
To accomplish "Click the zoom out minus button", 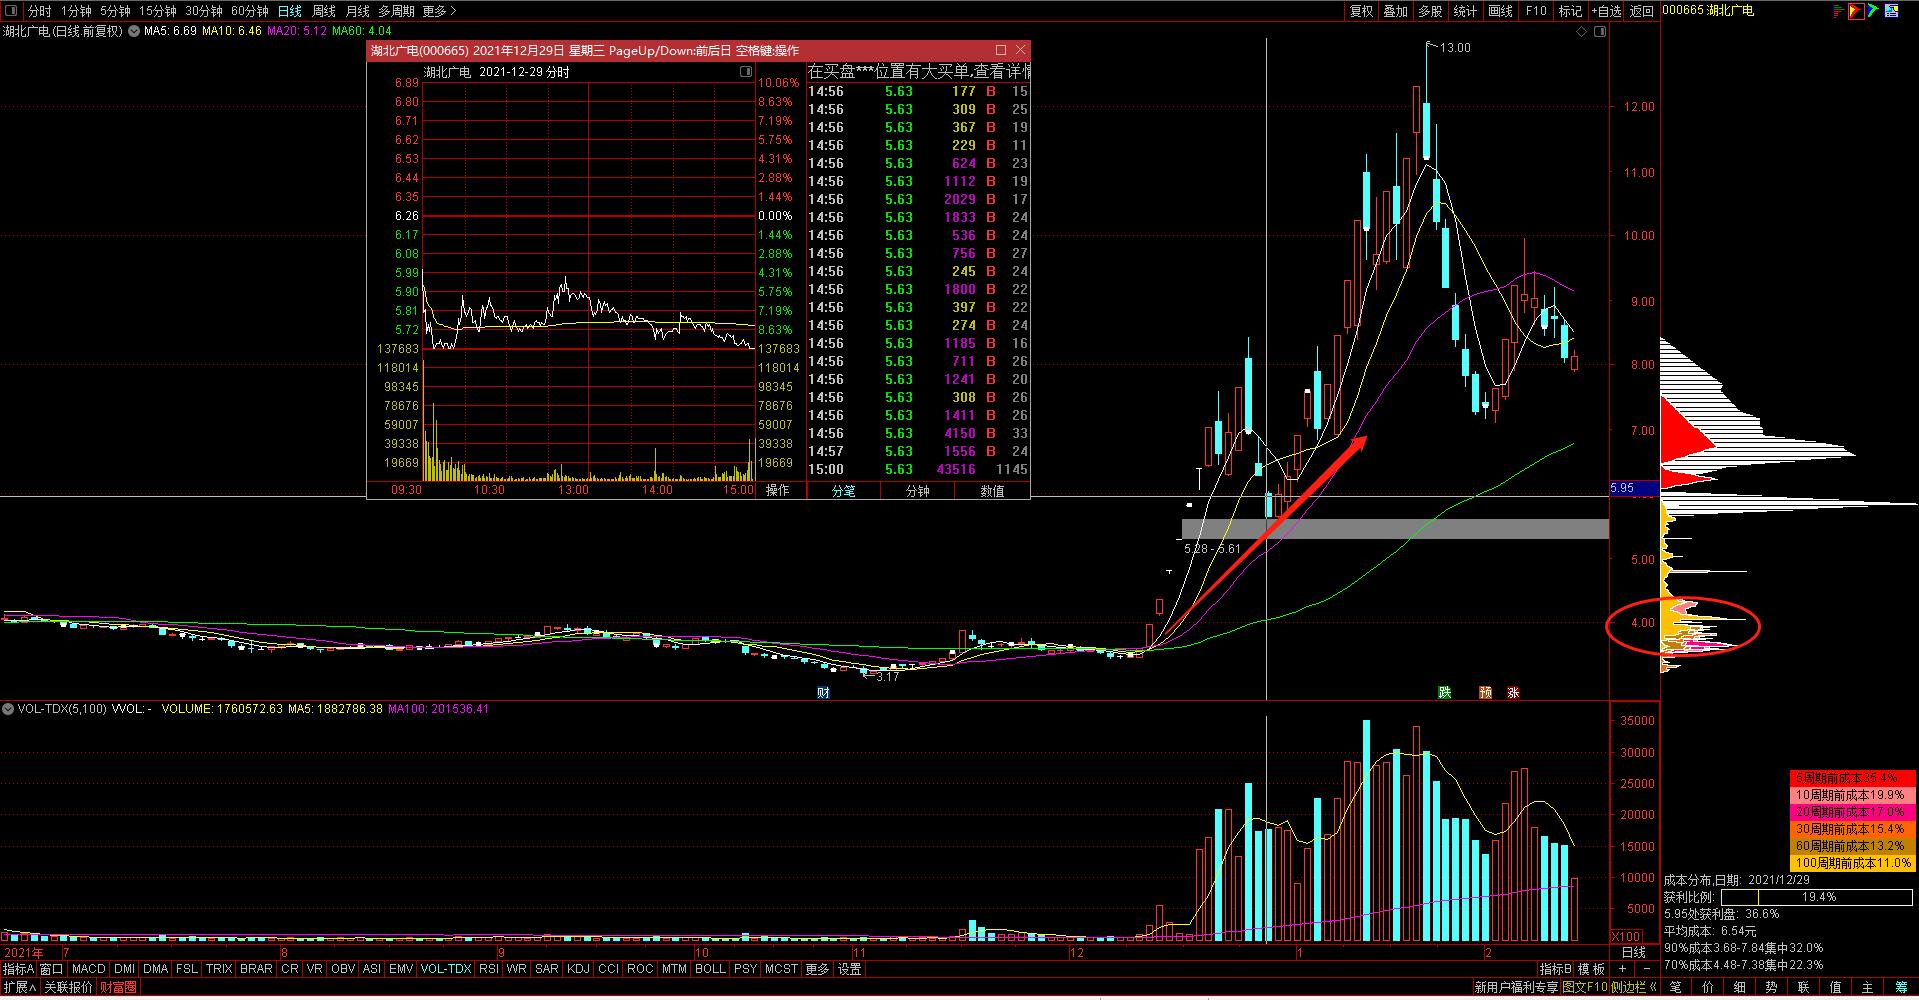I will click(x=1645, y=969).
